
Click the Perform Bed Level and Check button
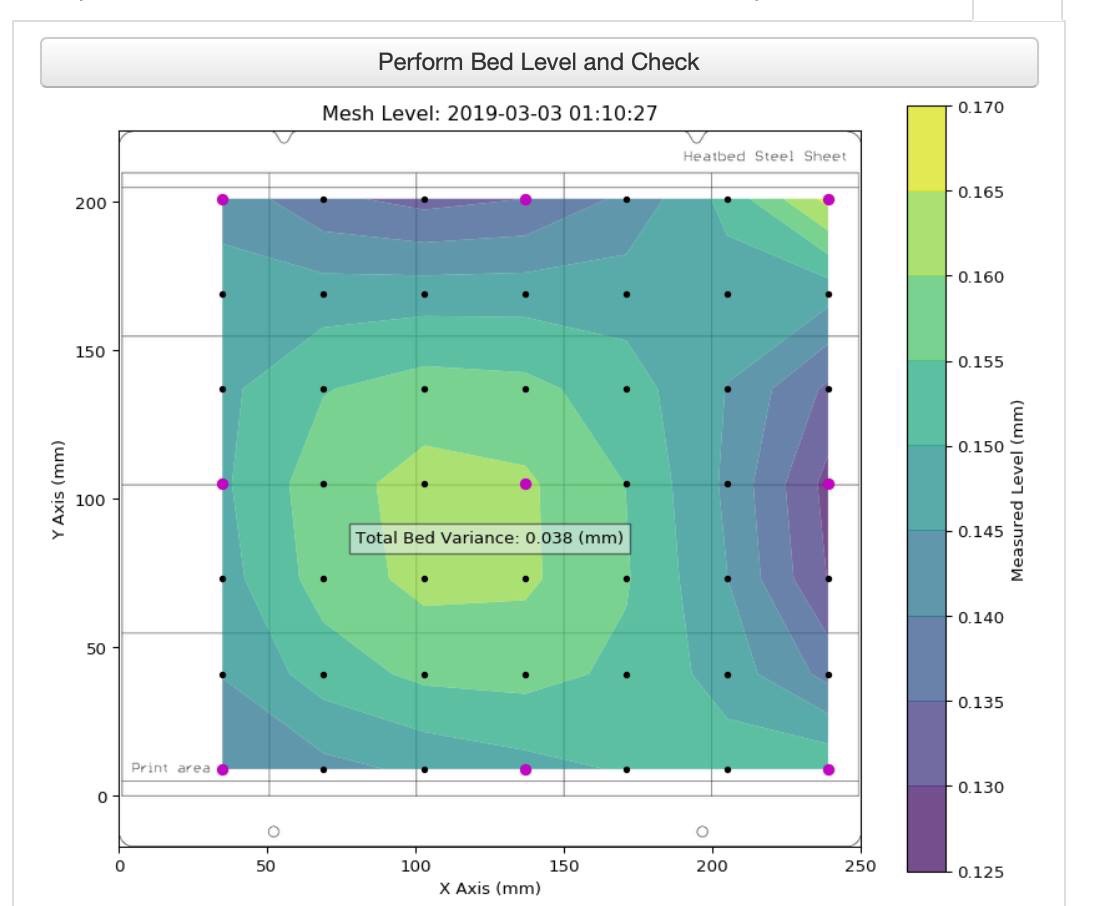click(539, 62)
